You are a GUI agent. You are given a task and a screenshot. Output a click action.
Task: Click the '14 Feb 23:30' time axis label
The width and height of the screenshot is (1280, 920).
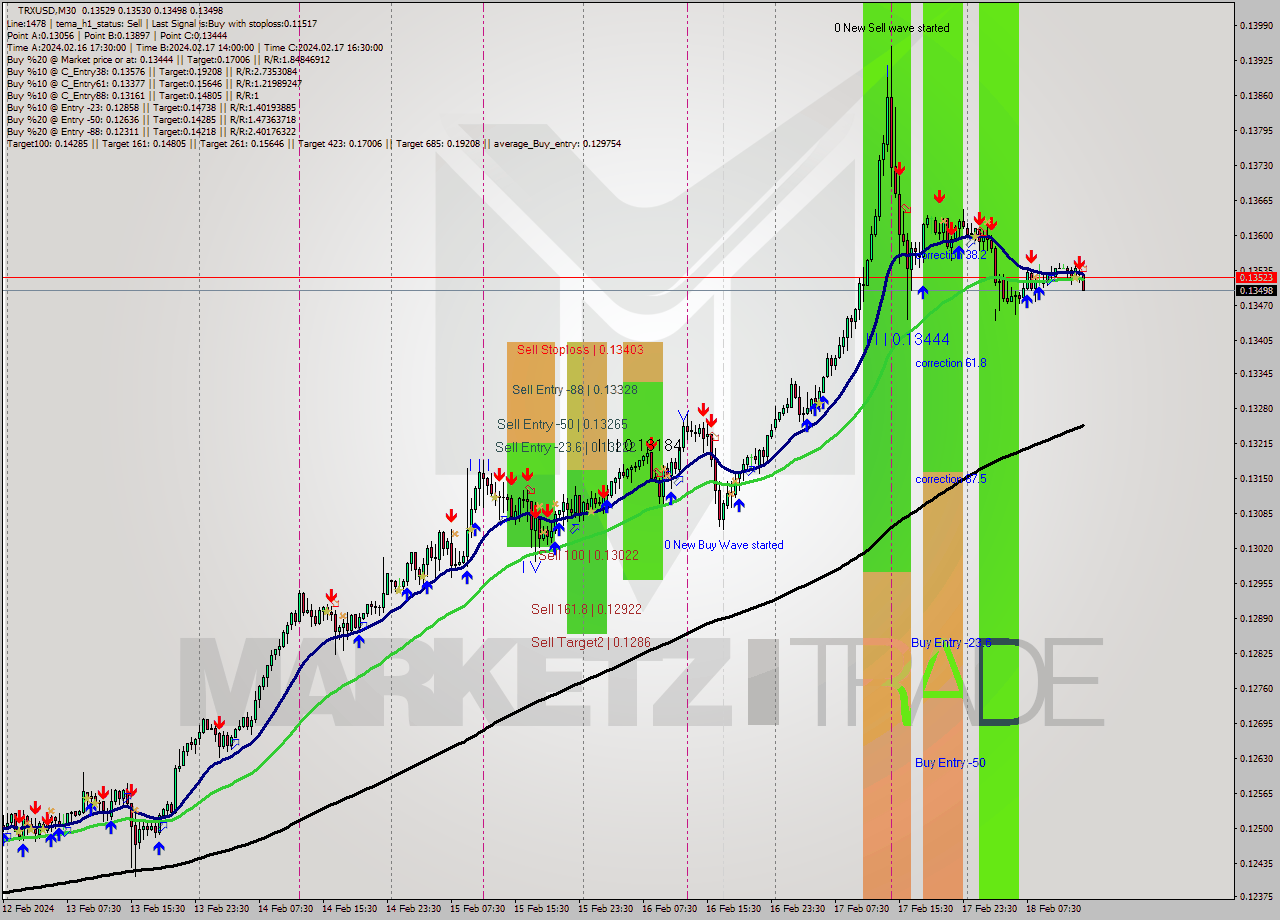[413, 909]
